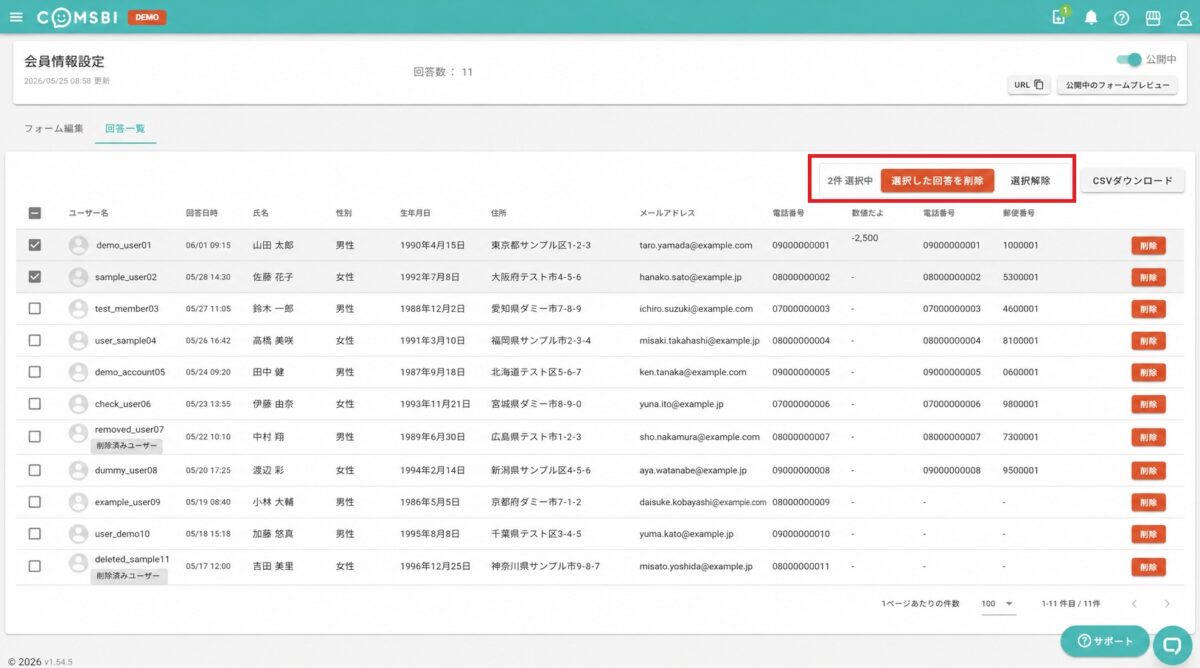
Task: Select the 回答一覧 tab
Action: coord(125,129)
